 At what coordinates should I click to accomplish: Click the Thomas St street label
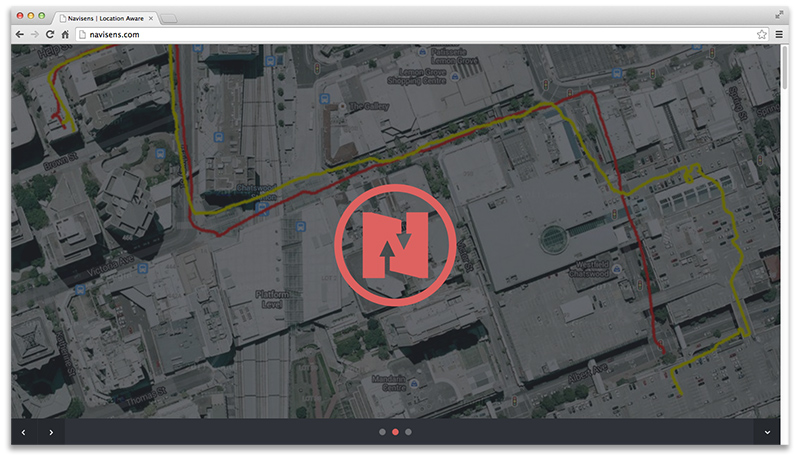(146, 396)
